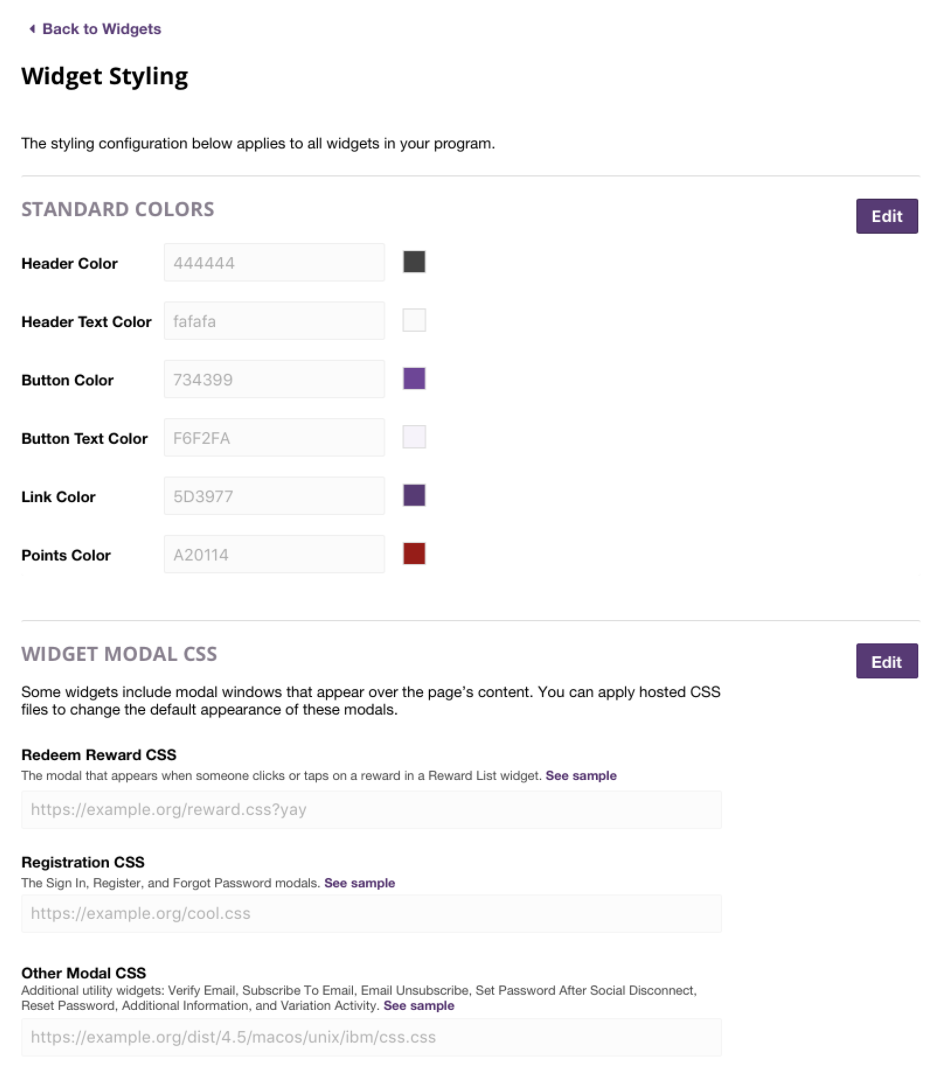The image size is (940, 1092).
Task: Click the Link Color hex field
Action: (274, 496)
